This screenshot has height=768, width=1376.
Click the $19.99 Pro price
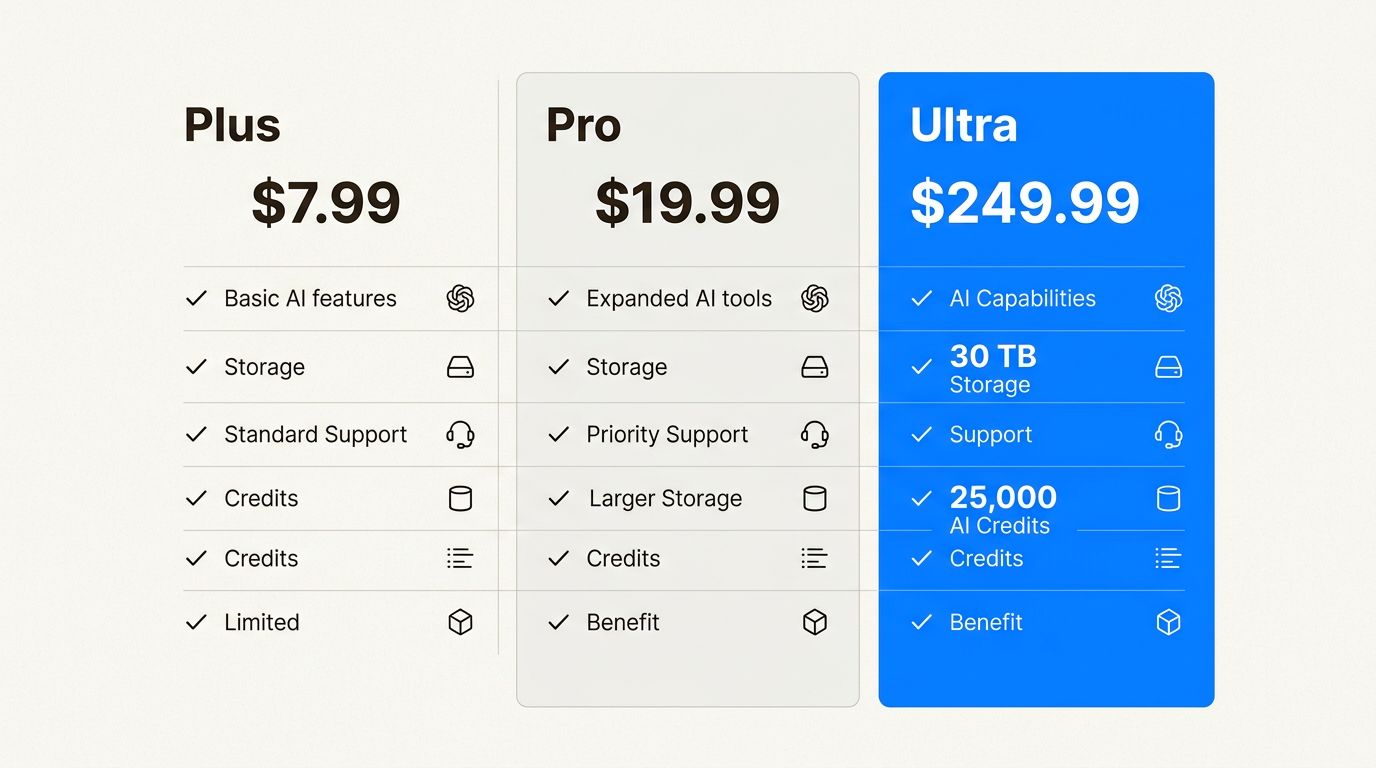click(x=687, y=203)
